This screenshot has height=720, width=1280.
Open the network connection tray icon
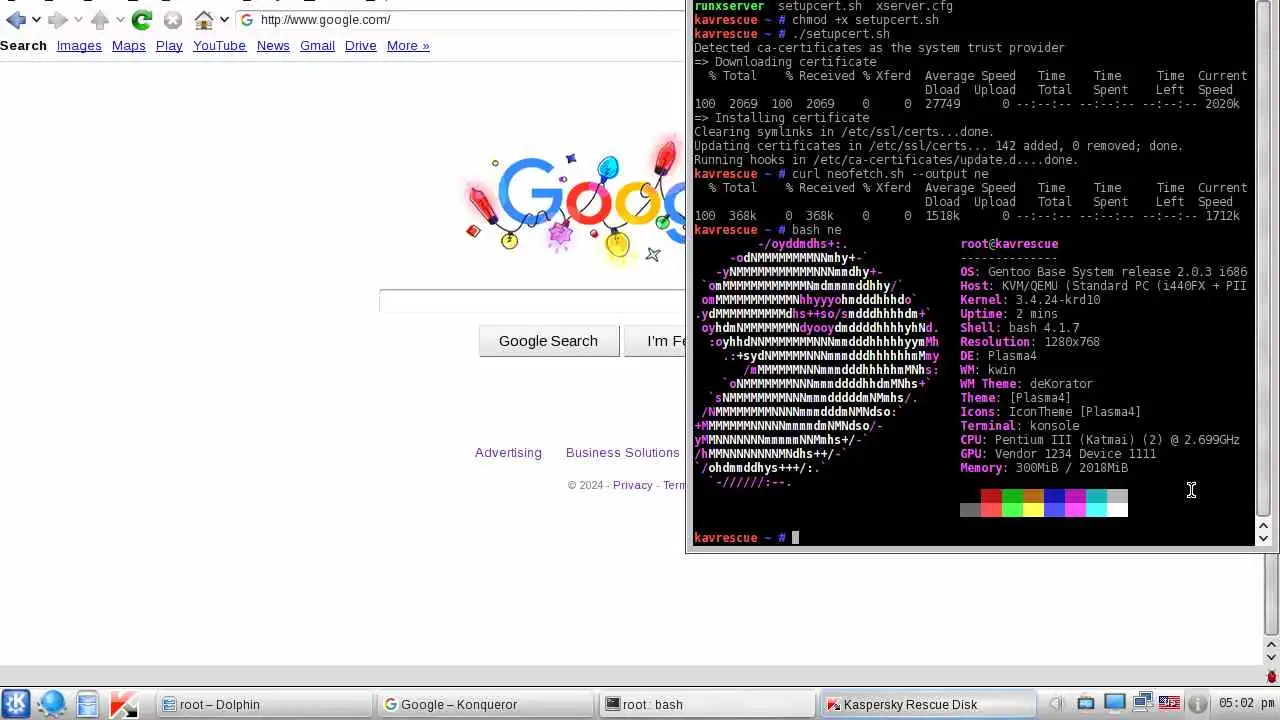click(1142, 704)
